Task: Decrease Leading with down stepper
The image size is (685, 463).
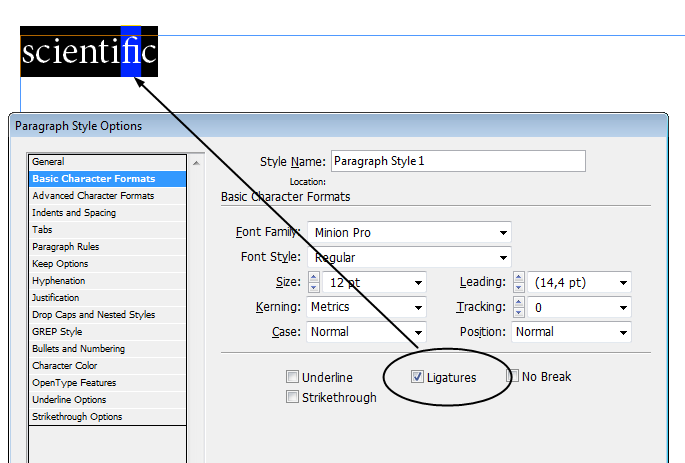Action: click(x=519, y=287)
